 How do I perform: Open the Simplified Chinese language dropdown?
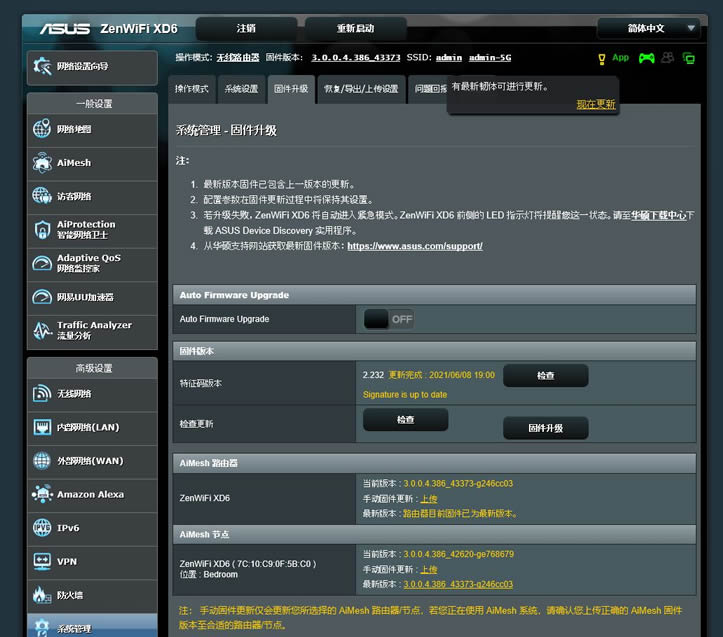tap(649, 28)
